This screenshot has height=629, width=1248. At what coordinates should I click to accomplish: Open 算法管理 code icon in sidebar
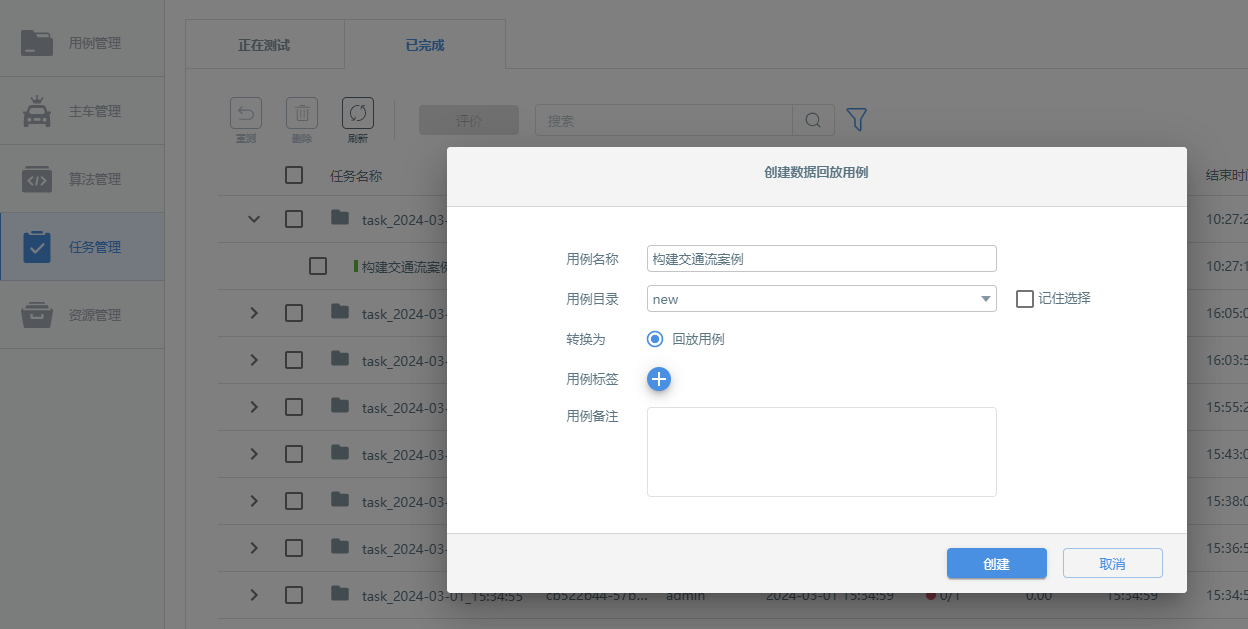tap(37, 179)
